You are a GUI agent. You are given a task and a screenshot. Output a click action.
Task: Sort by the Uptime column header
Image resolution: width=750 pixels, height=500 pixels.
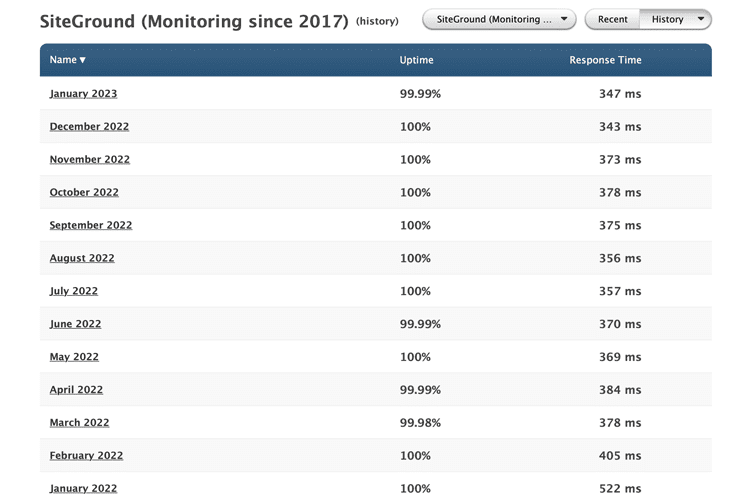[x=416, y=60]
